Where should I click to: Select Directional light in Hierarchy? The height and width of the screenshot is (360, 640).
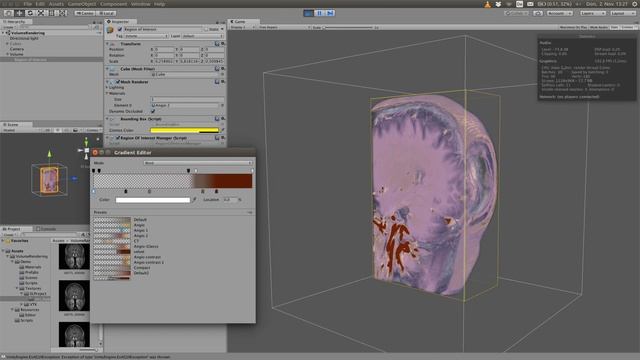coord(24,38)
